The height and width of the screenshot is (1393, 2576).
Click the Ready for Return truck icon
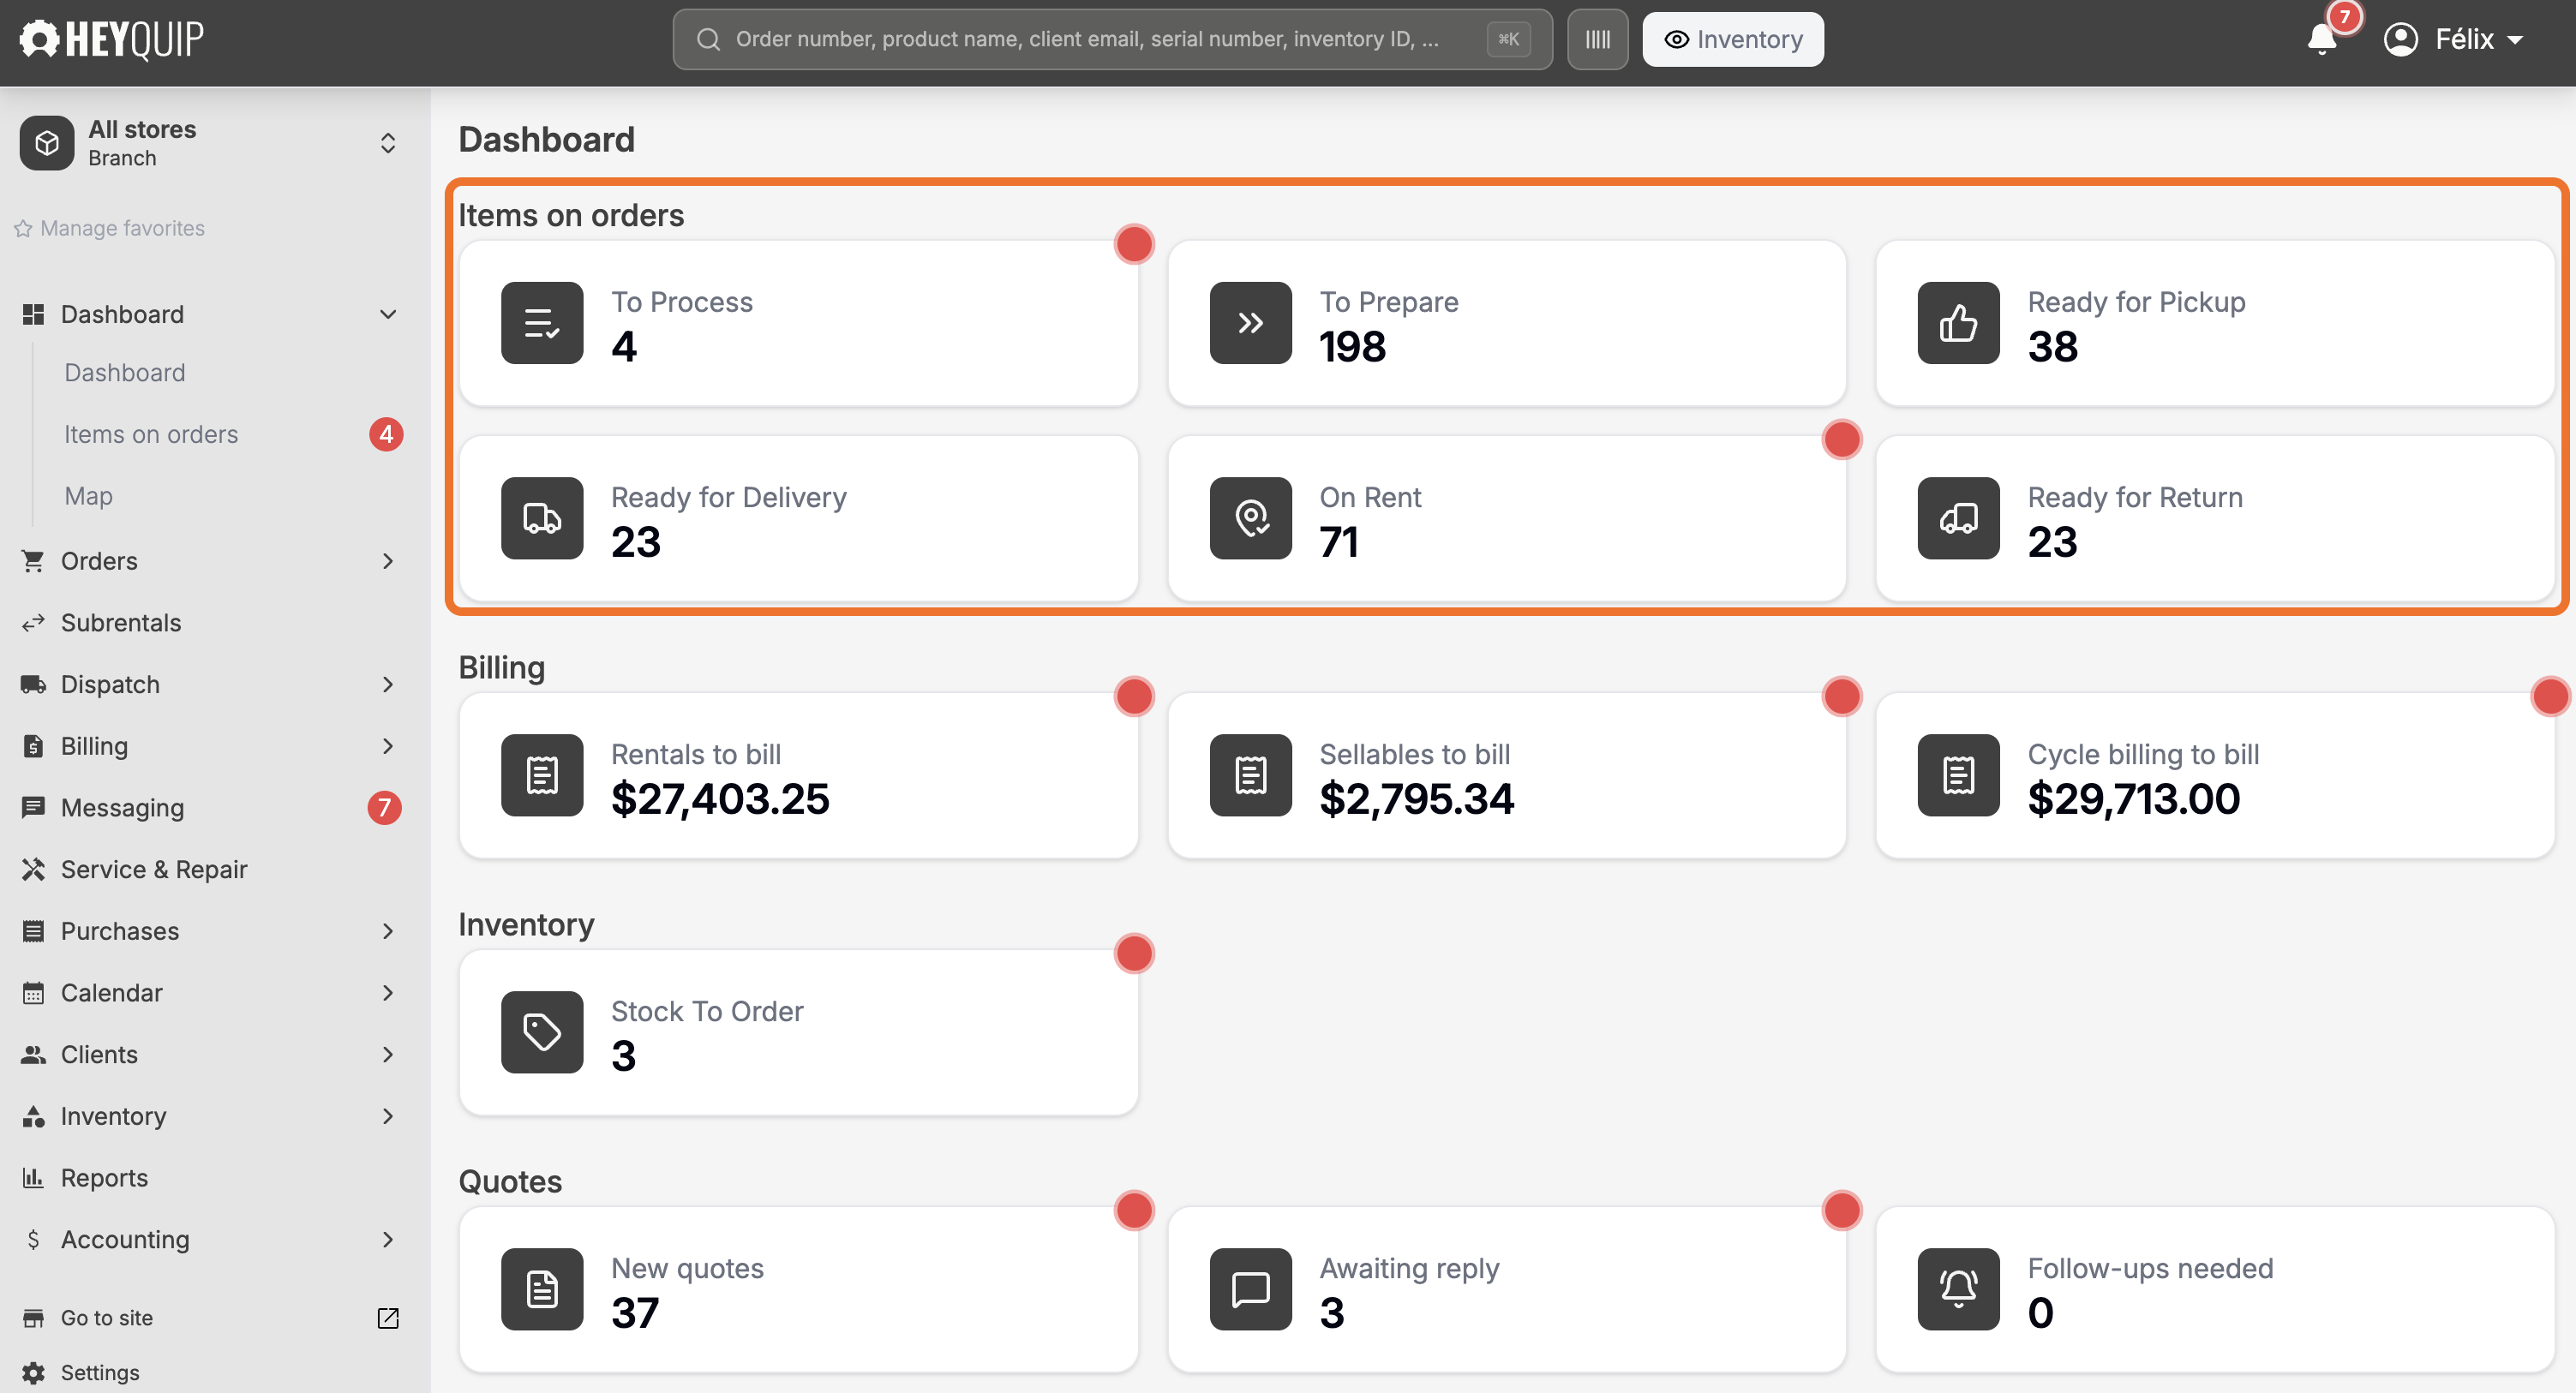[1958, 518]
